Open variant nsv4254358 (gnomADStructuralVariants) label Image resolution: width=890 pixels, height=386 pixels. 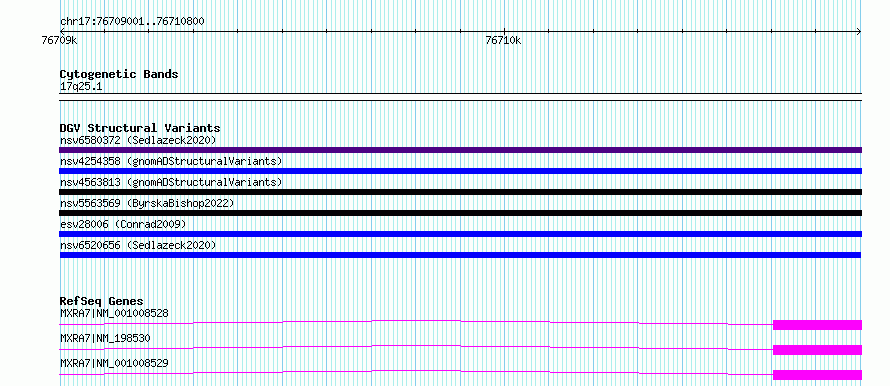pos(171,161)
